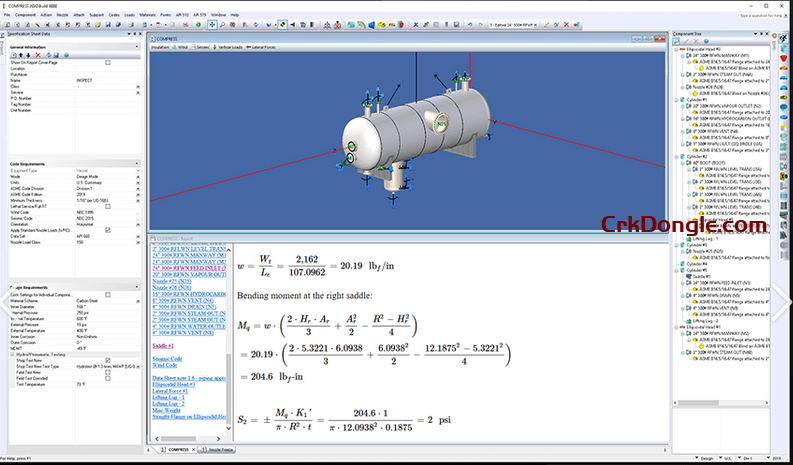
Task: Click the pencil edit icon in right toolbar
Action: click(x=546, y=24)
